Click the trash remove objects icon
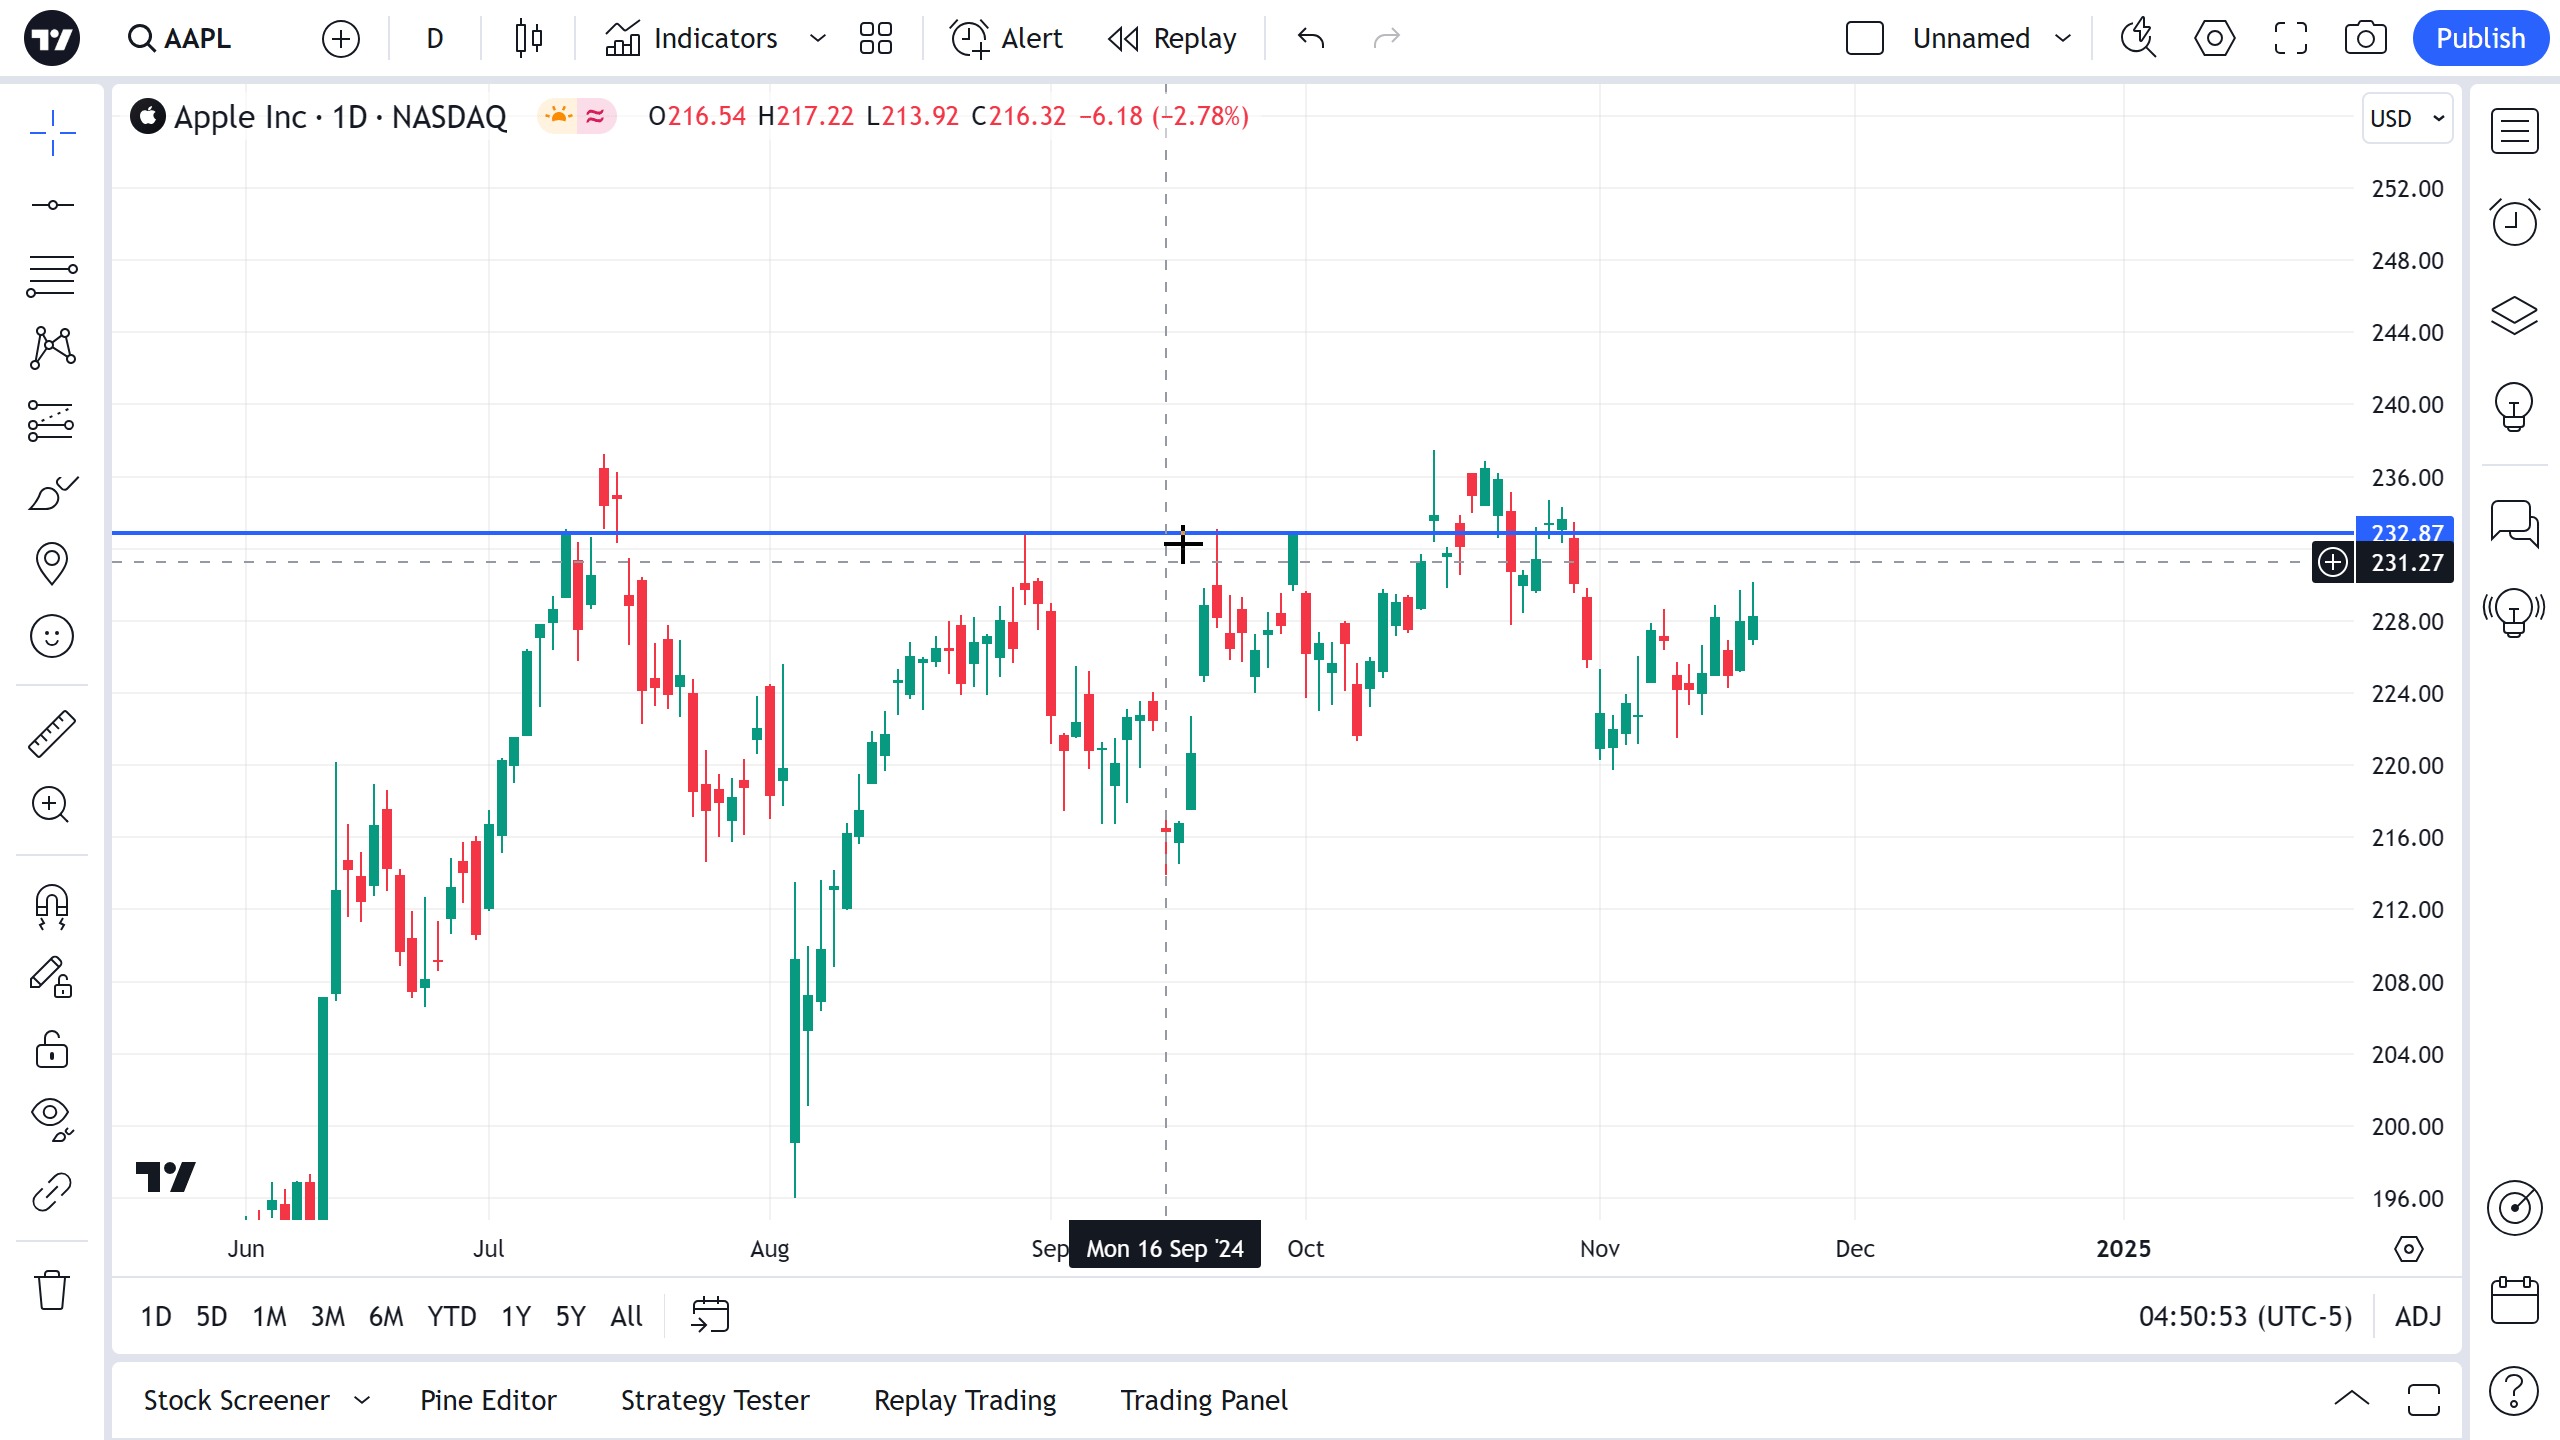The height and width of the screenshot is (1440, 2560). point(51,1290)
